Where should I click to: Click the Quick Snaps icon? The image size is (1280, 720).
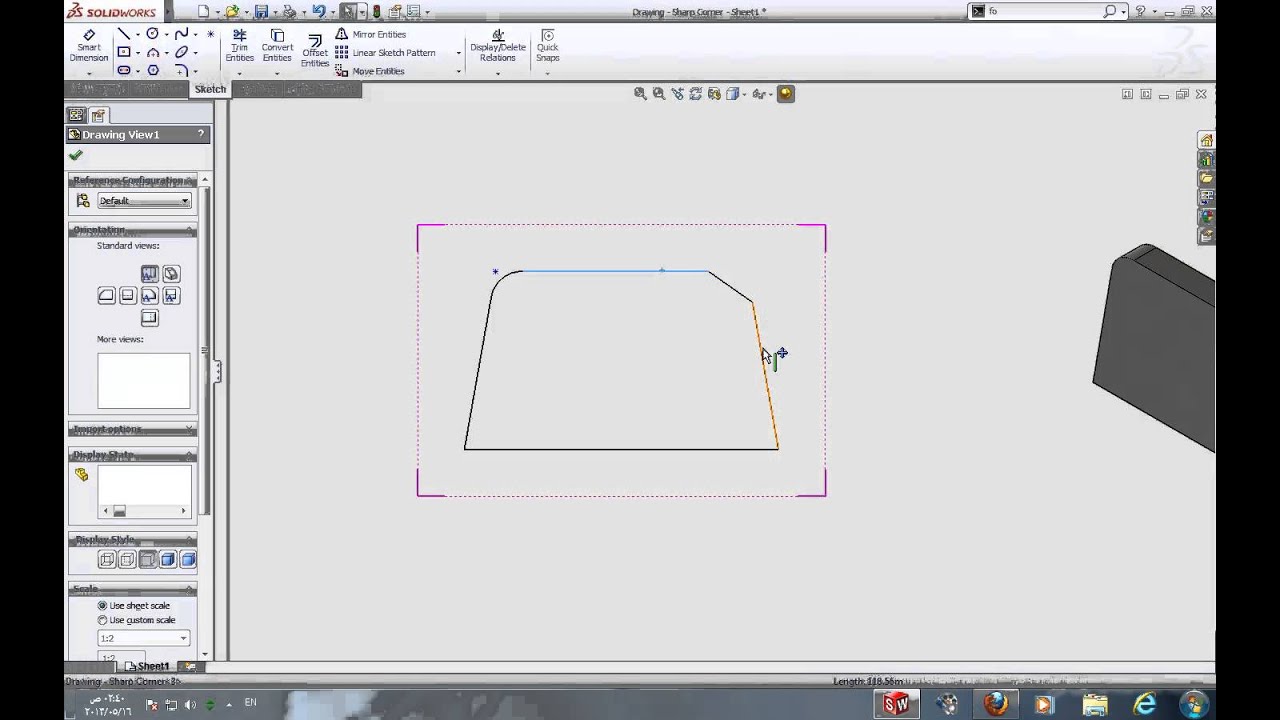click(x=547, y=46)
